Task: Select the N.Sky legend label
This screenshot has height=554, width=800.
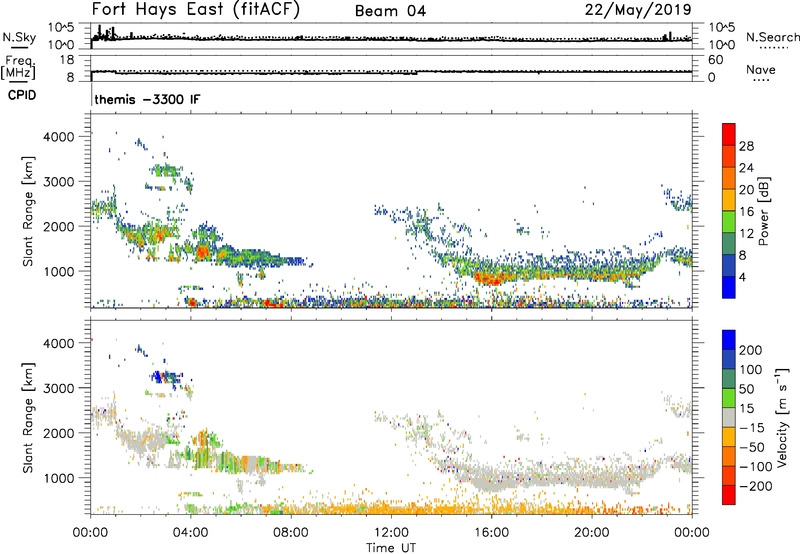Action: click(x=19, y=38)
